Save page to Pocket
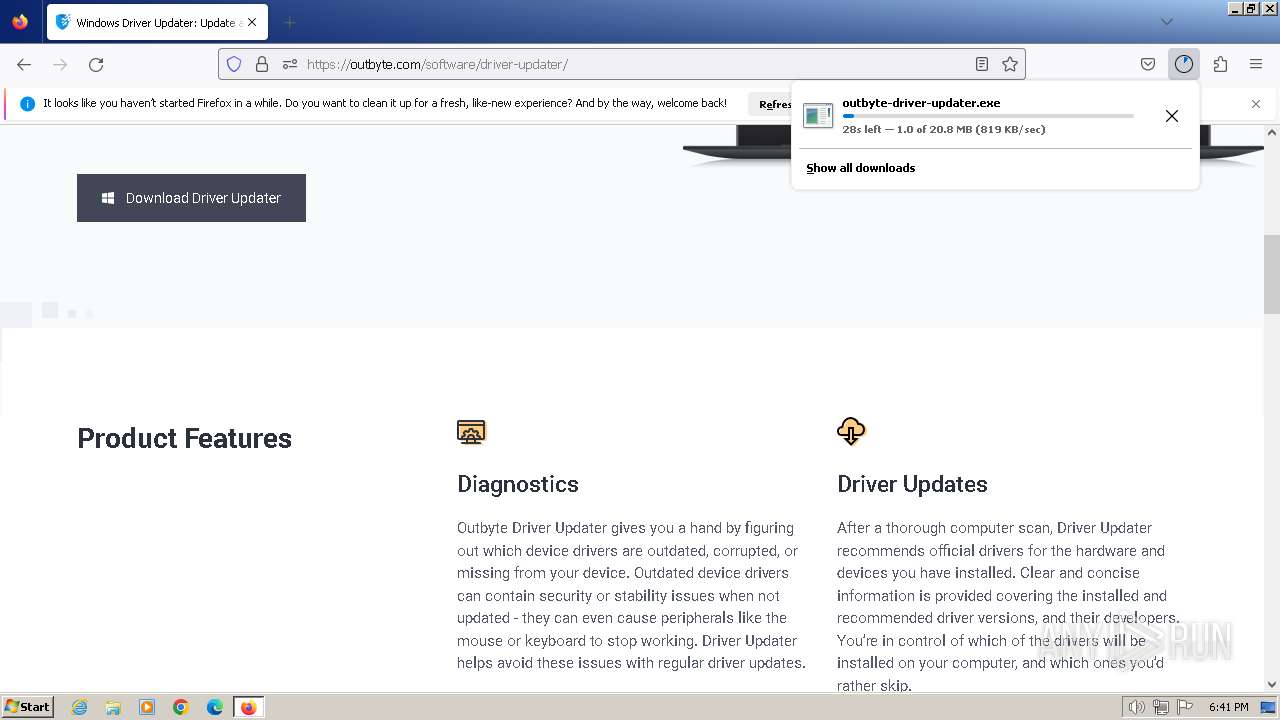Image resolution: width=1280 pixels, height=720 pixels. pyautogui.click(x=1148, y=64)
